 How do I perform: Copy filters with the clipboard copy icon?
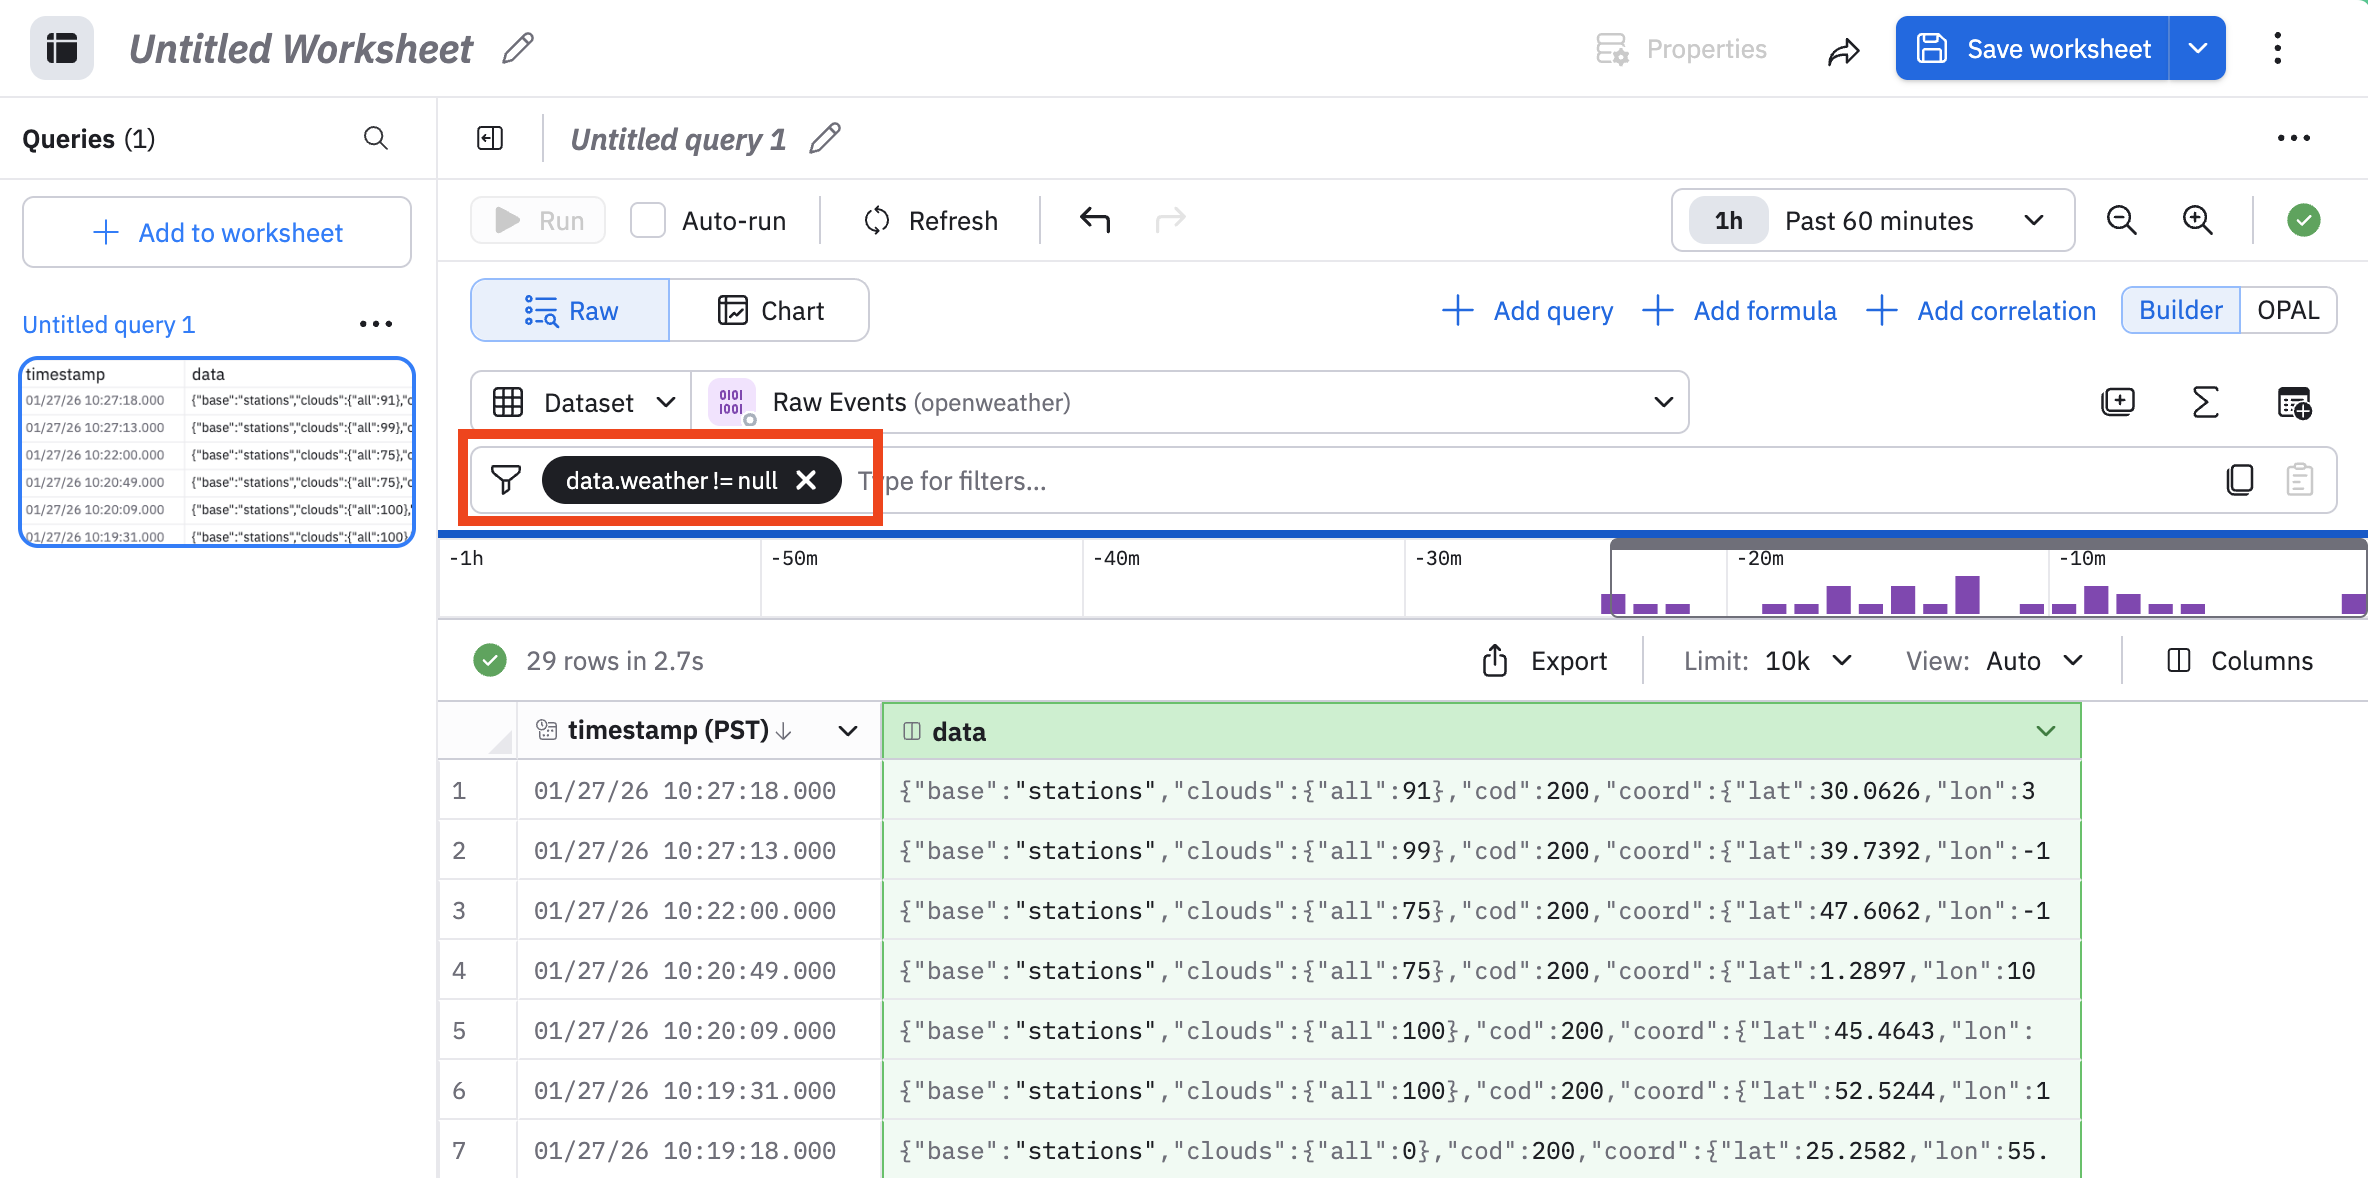2240,480
